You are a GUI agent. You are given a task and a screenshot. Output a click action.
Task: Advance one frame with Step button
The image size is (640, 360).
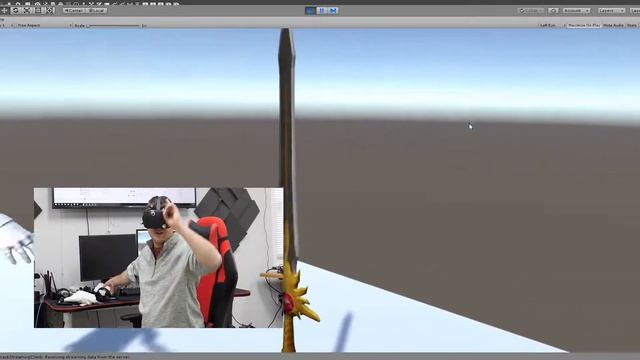click(333, 11)
